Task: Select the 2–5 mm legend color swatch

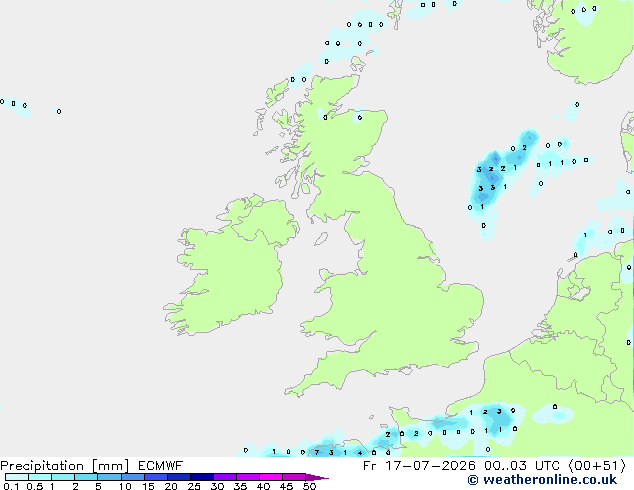Action: 86,477
